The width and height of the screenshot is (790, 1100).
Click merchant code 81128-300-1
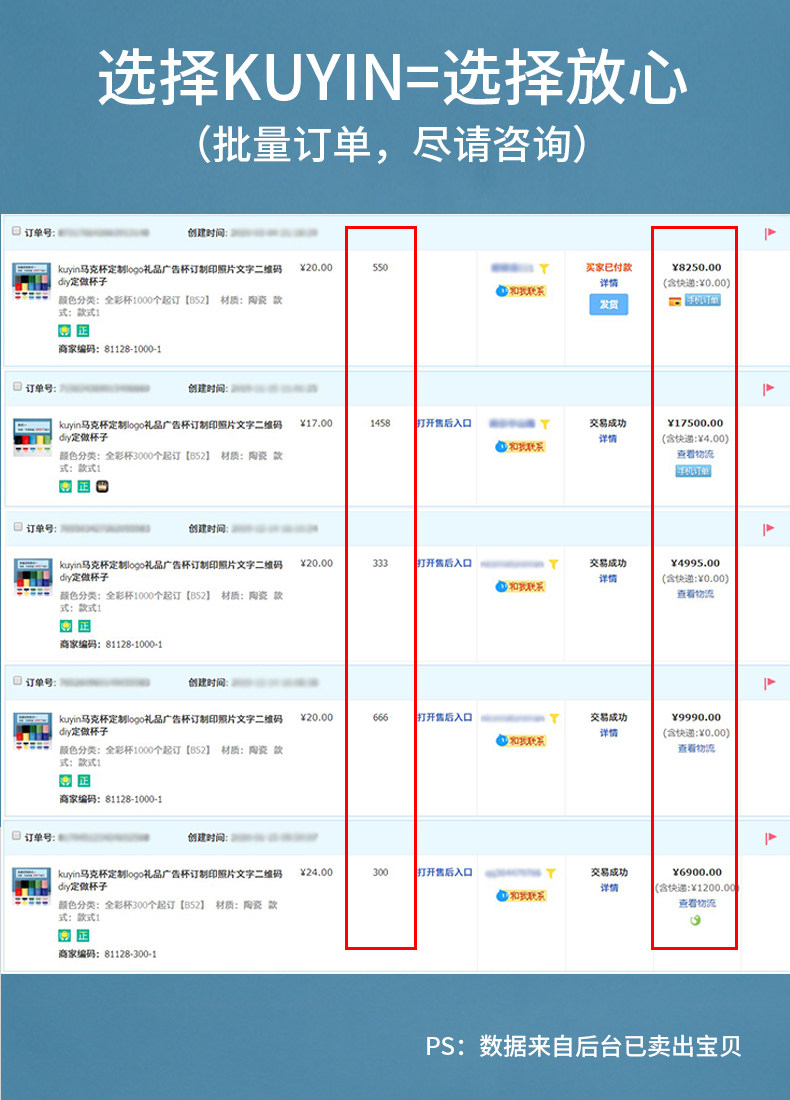[x=130, y=954]
